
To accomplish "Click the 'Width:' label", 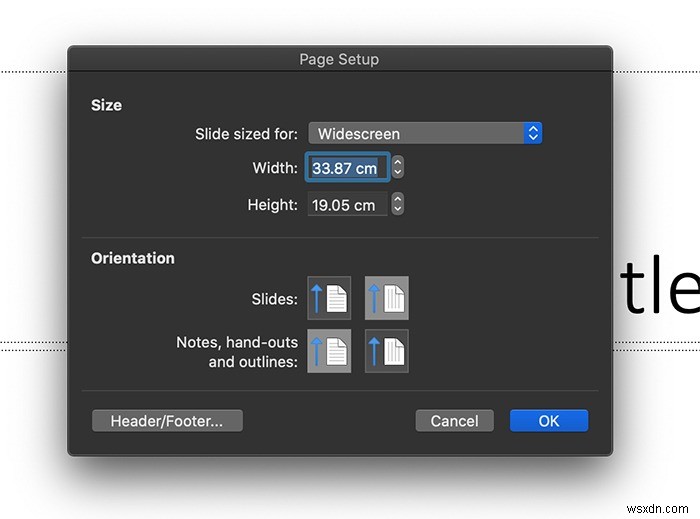I will [x=275, y=168].
